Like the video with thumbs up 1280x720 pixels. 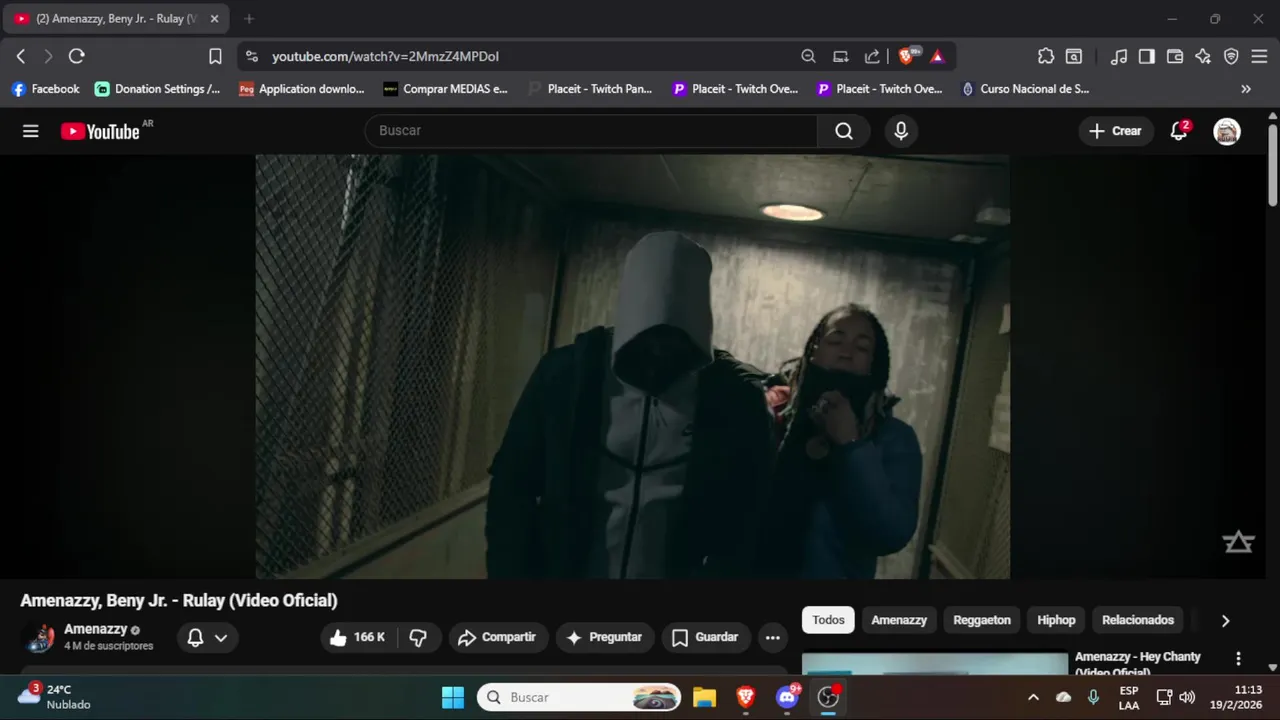pos(357,637)
